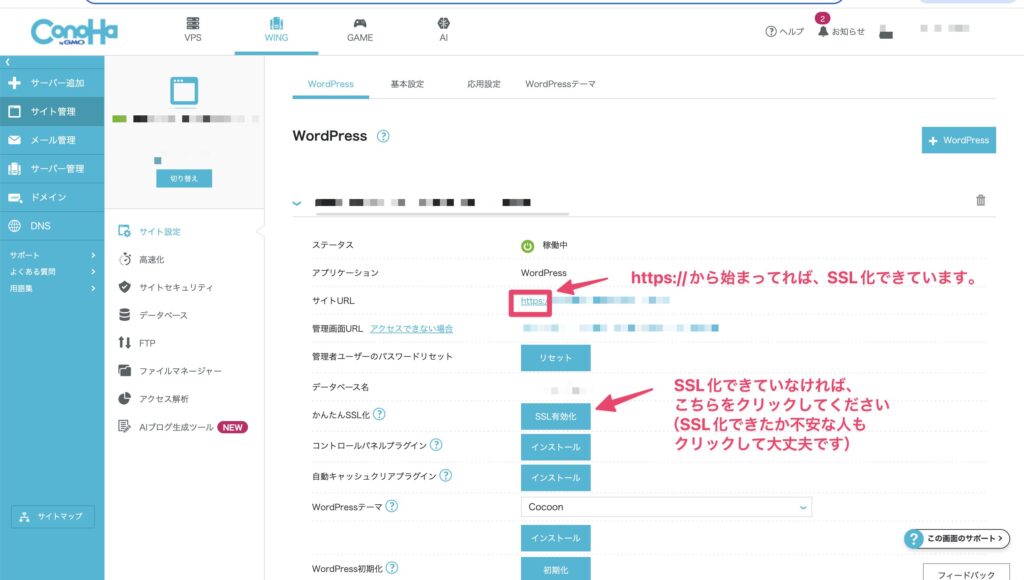Open the お知らせ notifications bell
Screen dimensions: 1024x580
(841, 31)
